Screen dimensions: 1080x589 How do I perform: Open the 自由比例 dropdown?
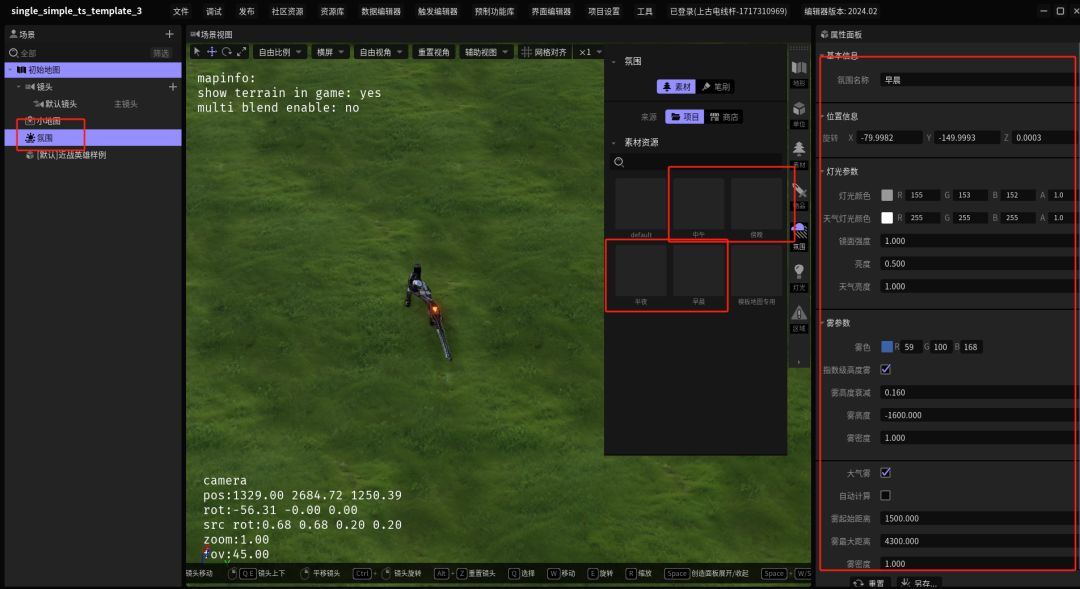pos(280,52)
